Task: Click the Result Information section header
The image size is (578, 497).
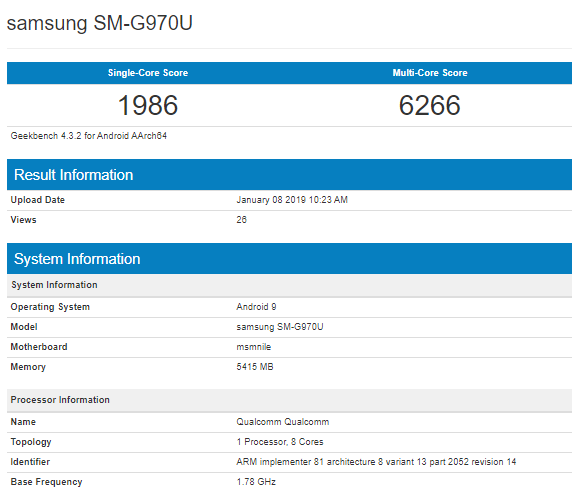Action: click(x=289, y=175)
